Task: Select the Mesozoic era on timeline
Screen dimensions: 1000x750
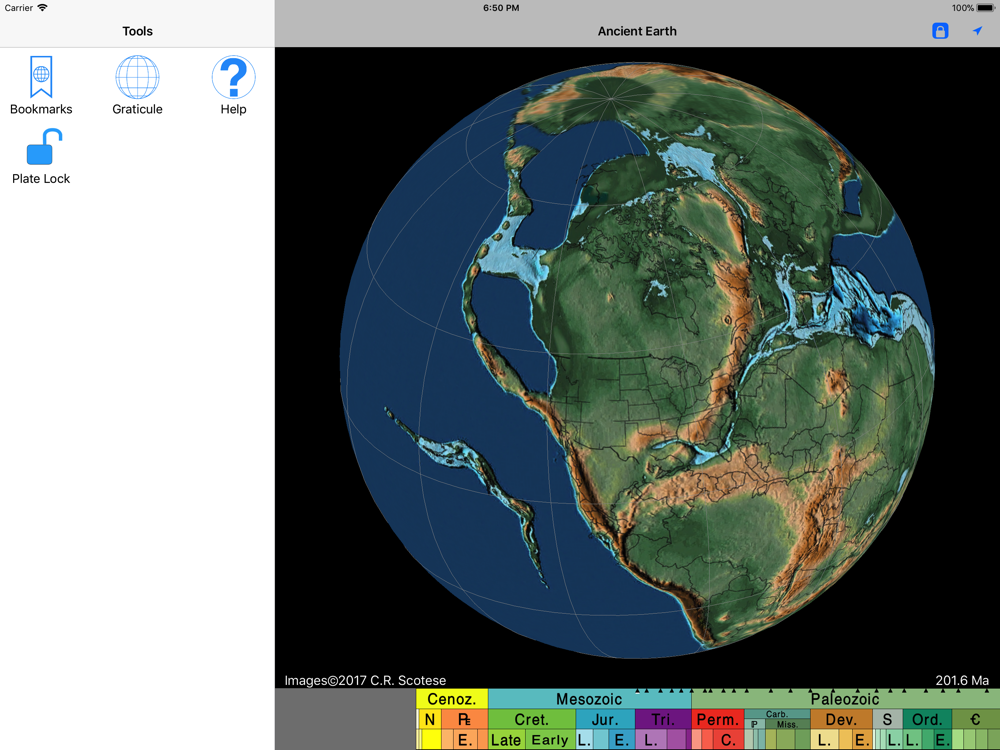Action: 589,699
